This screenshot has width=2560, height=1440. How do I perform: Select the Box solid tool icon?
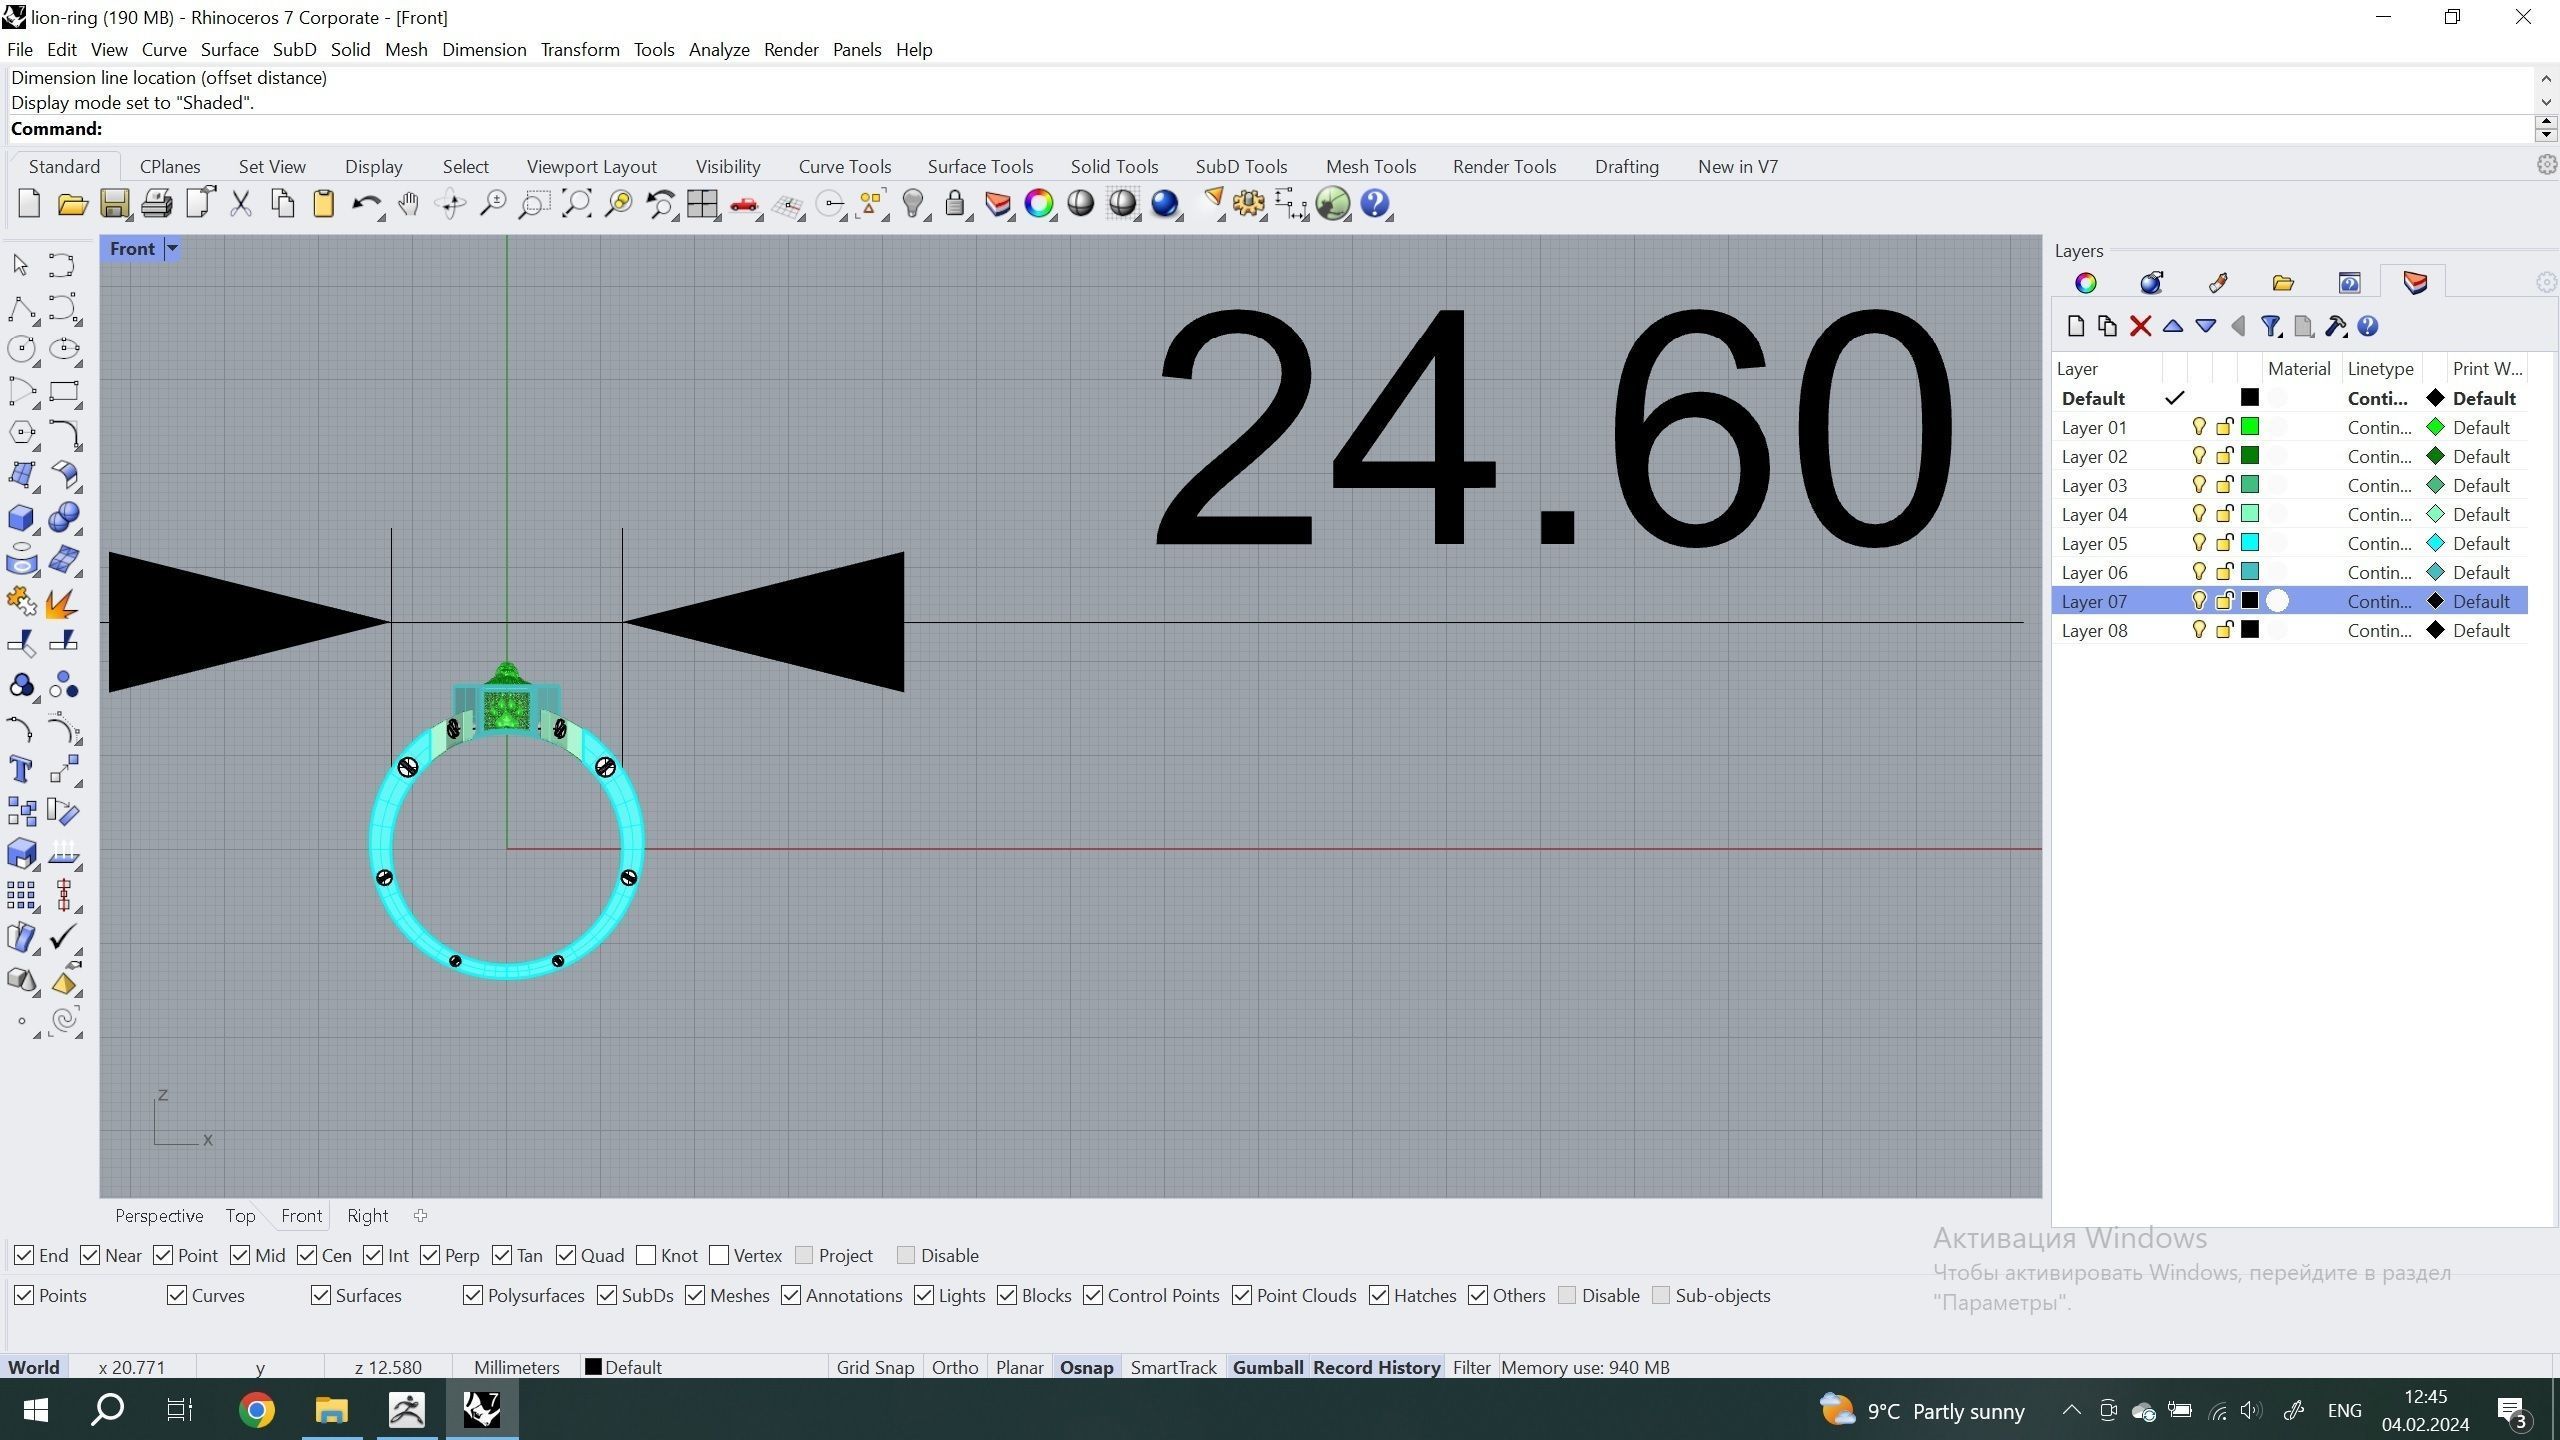[x=20, y=517]
